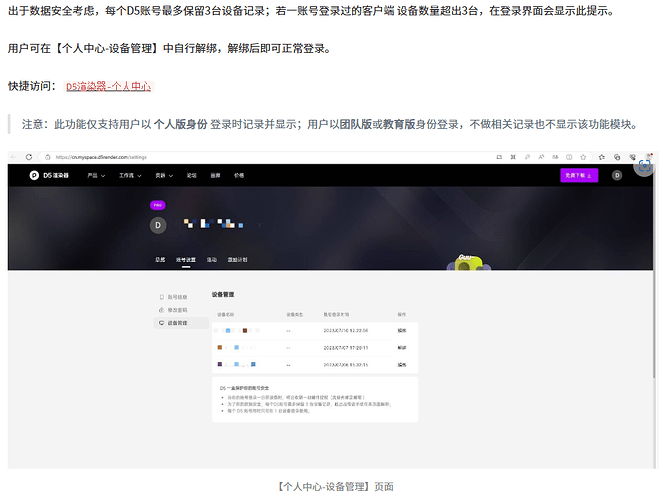
Task: Expand the 资源 dropdown in the D5 navbar
Action: 164,176
